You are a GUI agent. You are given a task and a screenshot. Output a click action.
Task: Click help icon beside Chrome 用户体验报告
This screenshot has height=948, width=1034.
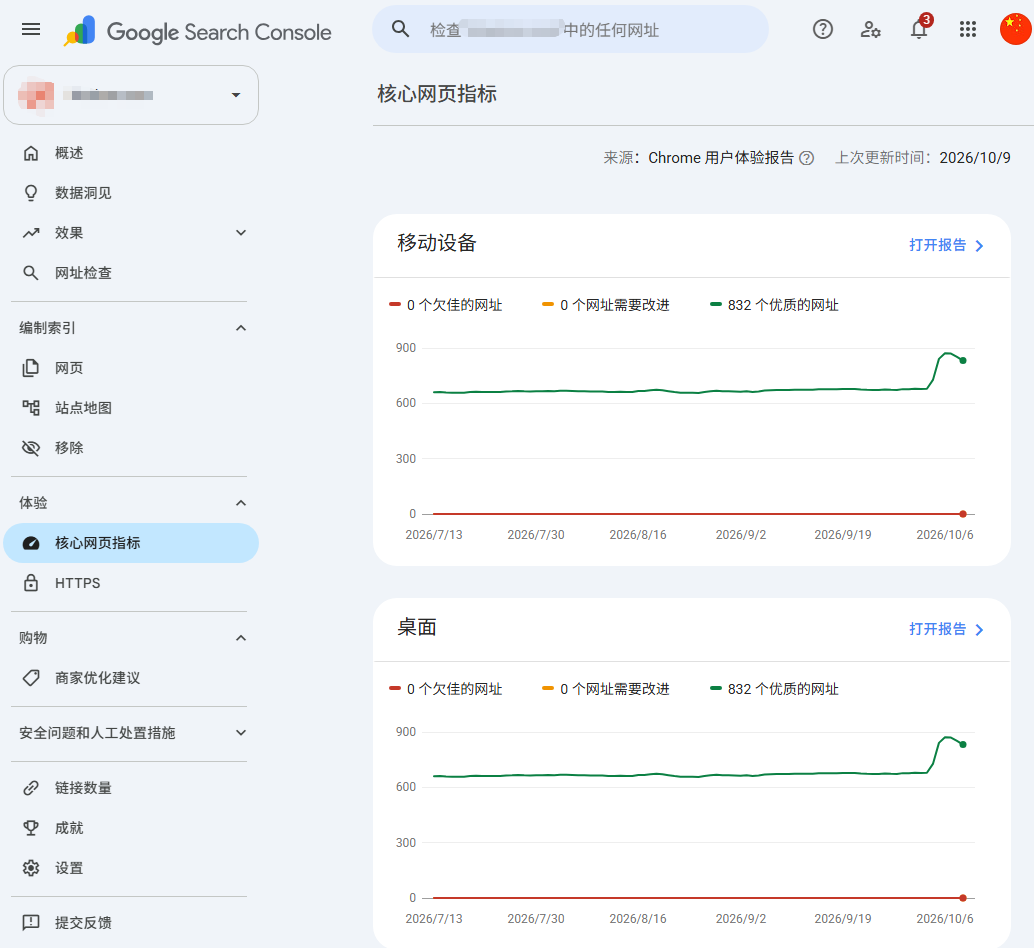806,158
